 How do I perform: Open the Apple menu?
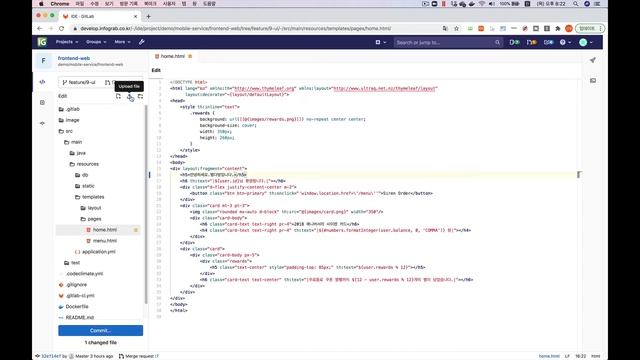[x=41, y=4]
